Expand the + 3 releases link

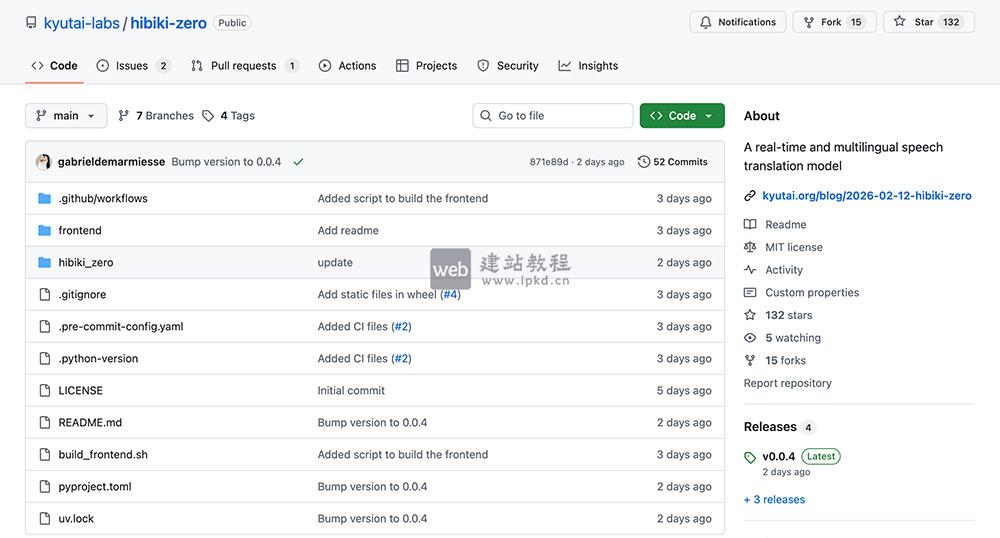click(x=774, y=500)
